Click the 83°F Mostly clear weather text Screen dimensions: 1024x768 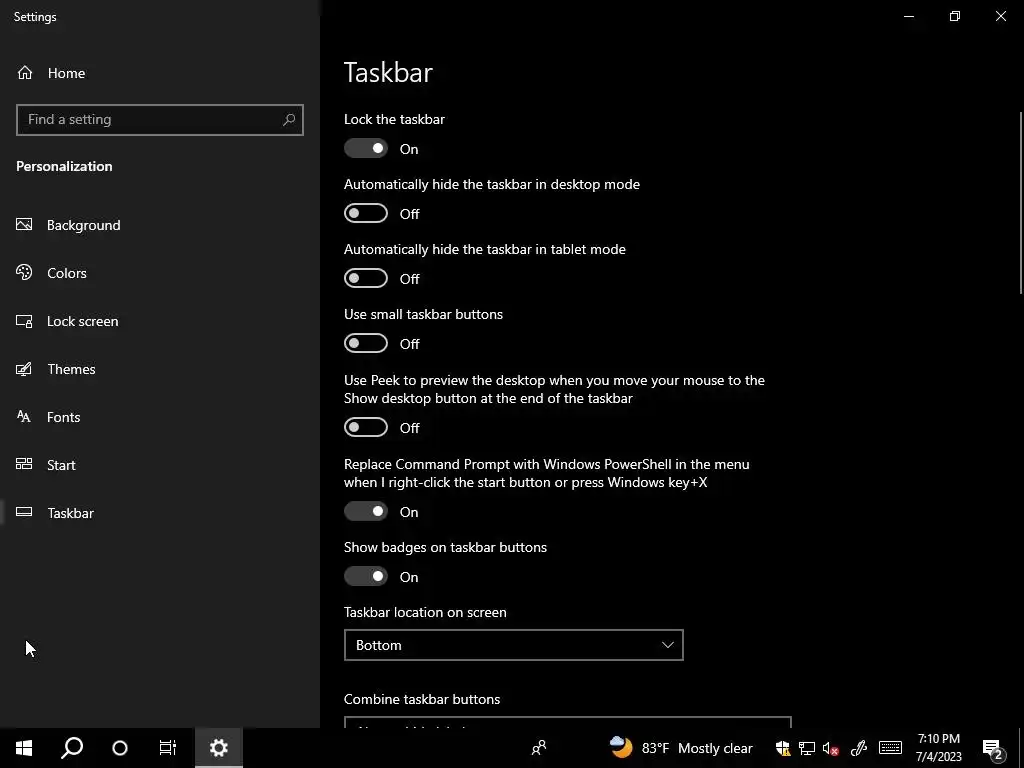pos(697,748)
